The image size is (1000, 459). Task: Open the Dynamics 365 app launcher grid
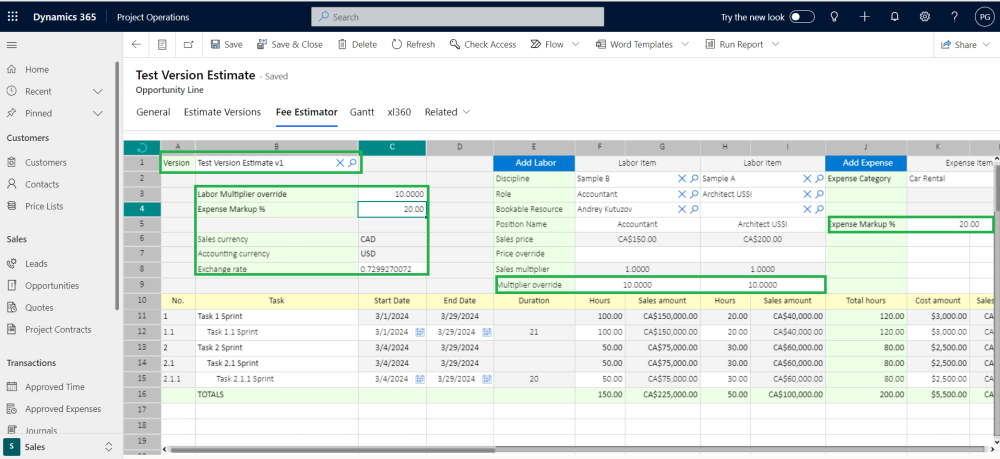click(x=13, y=17)
